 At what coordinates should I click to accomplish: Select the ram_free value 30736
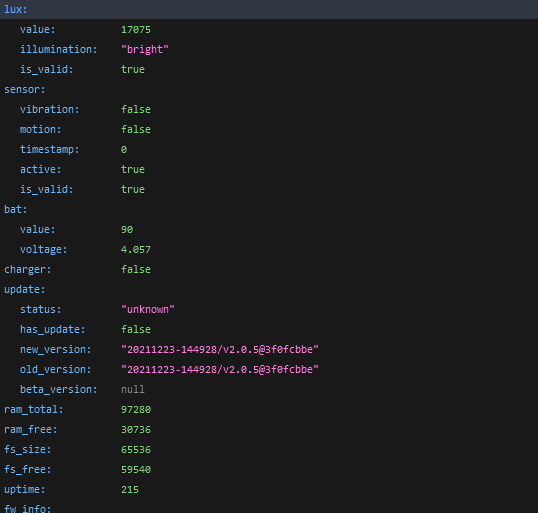[136, 430]
